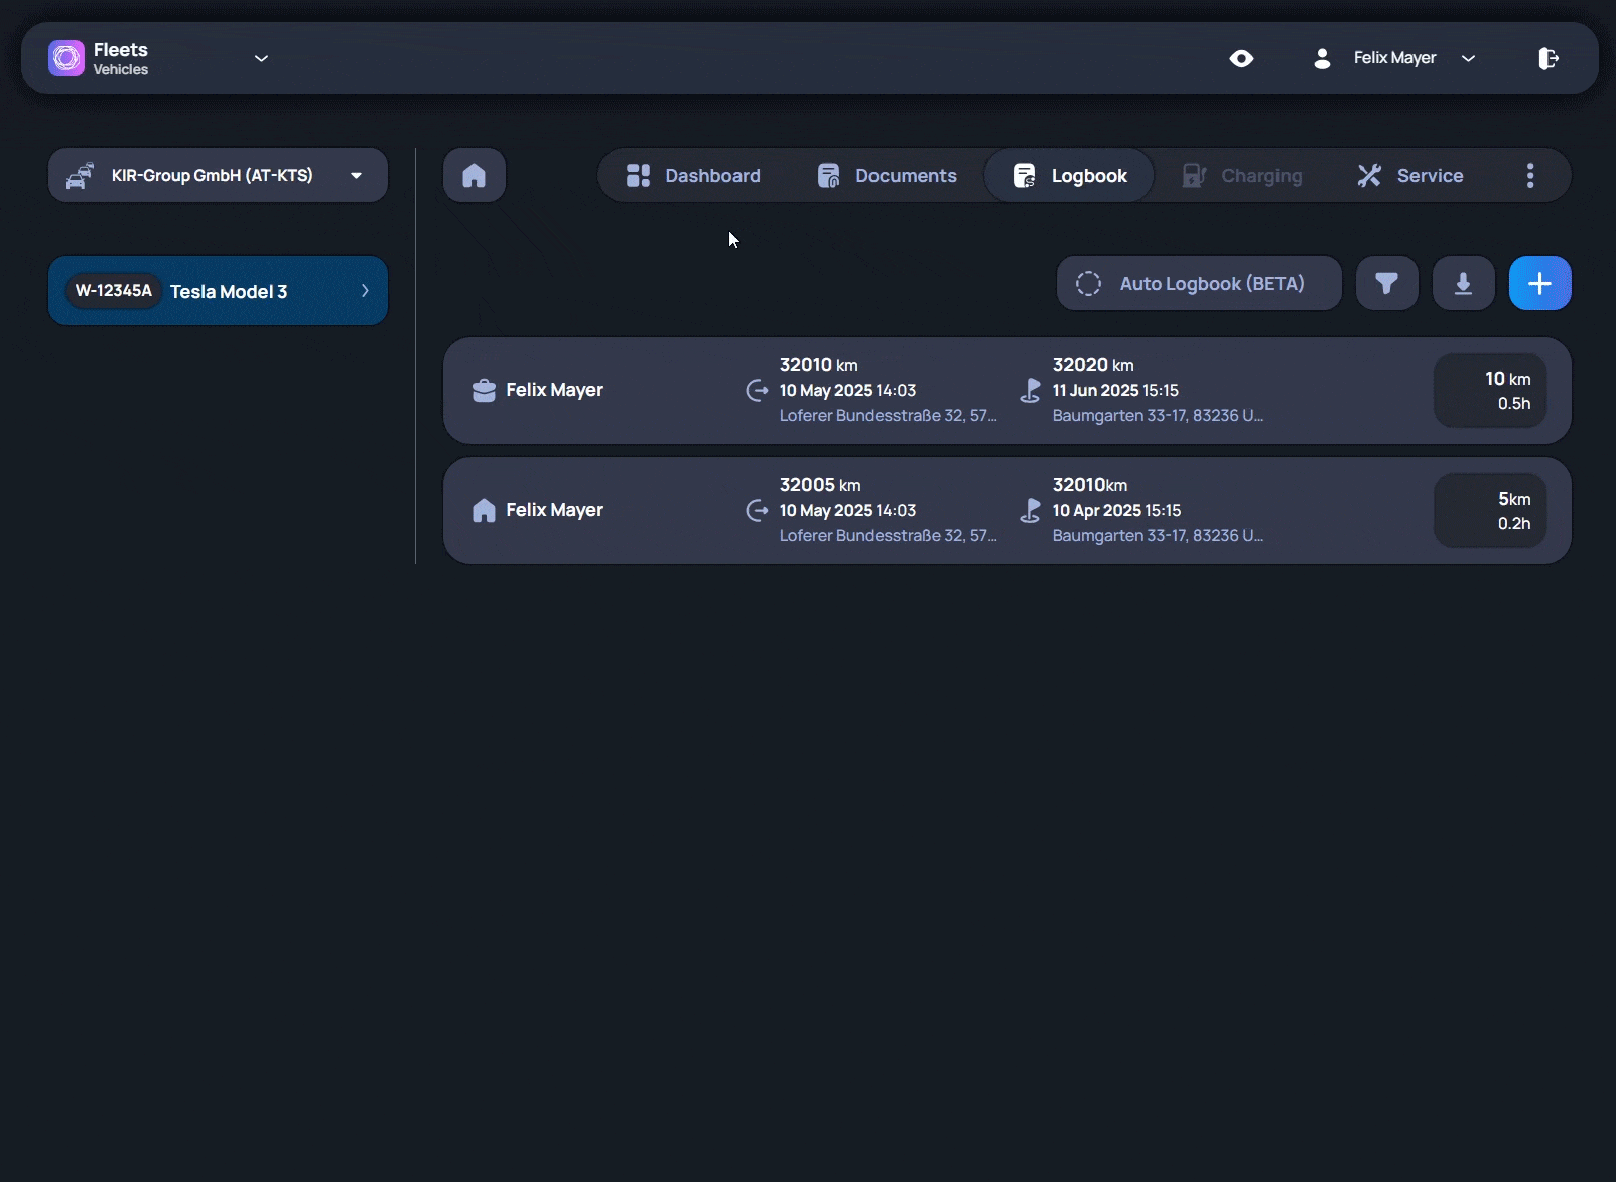Viewport: 1616px width, 1182px height.
Task: Click the dashed circle Auto Logbook icon
Action: tap(1088, 283)
